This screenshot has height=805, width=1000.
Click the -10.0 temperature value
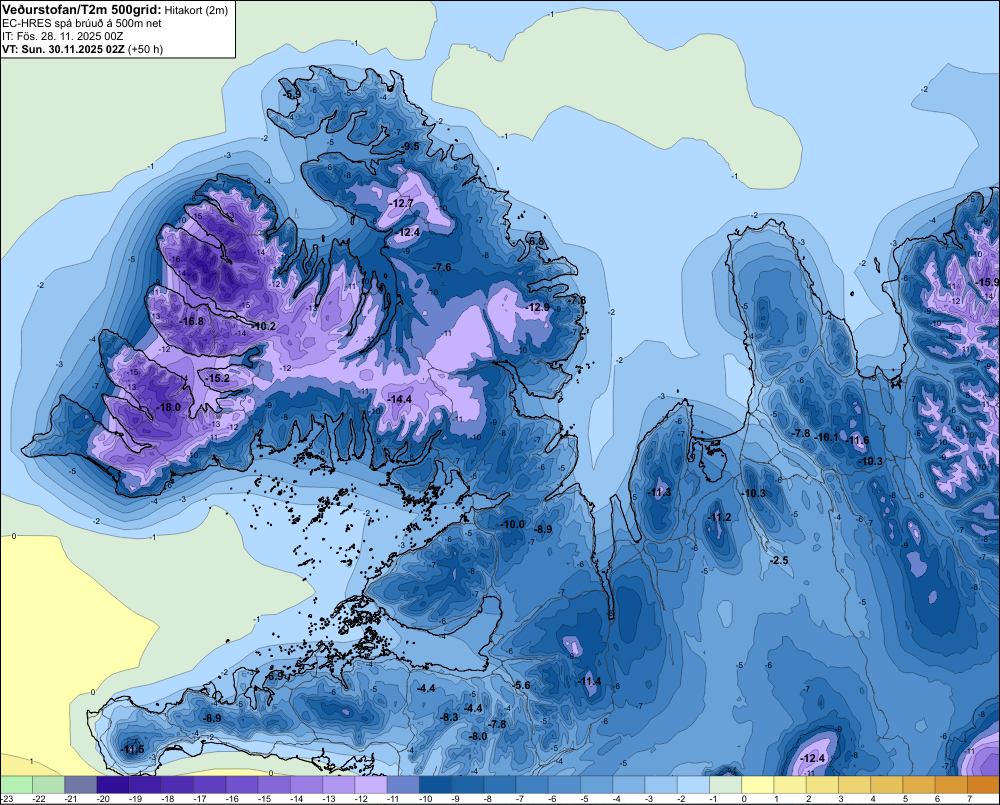(513, 524)
